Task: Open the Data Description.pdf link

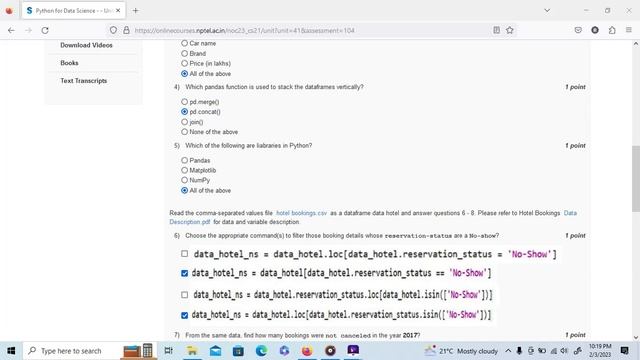Action: [x=190, y=222]
